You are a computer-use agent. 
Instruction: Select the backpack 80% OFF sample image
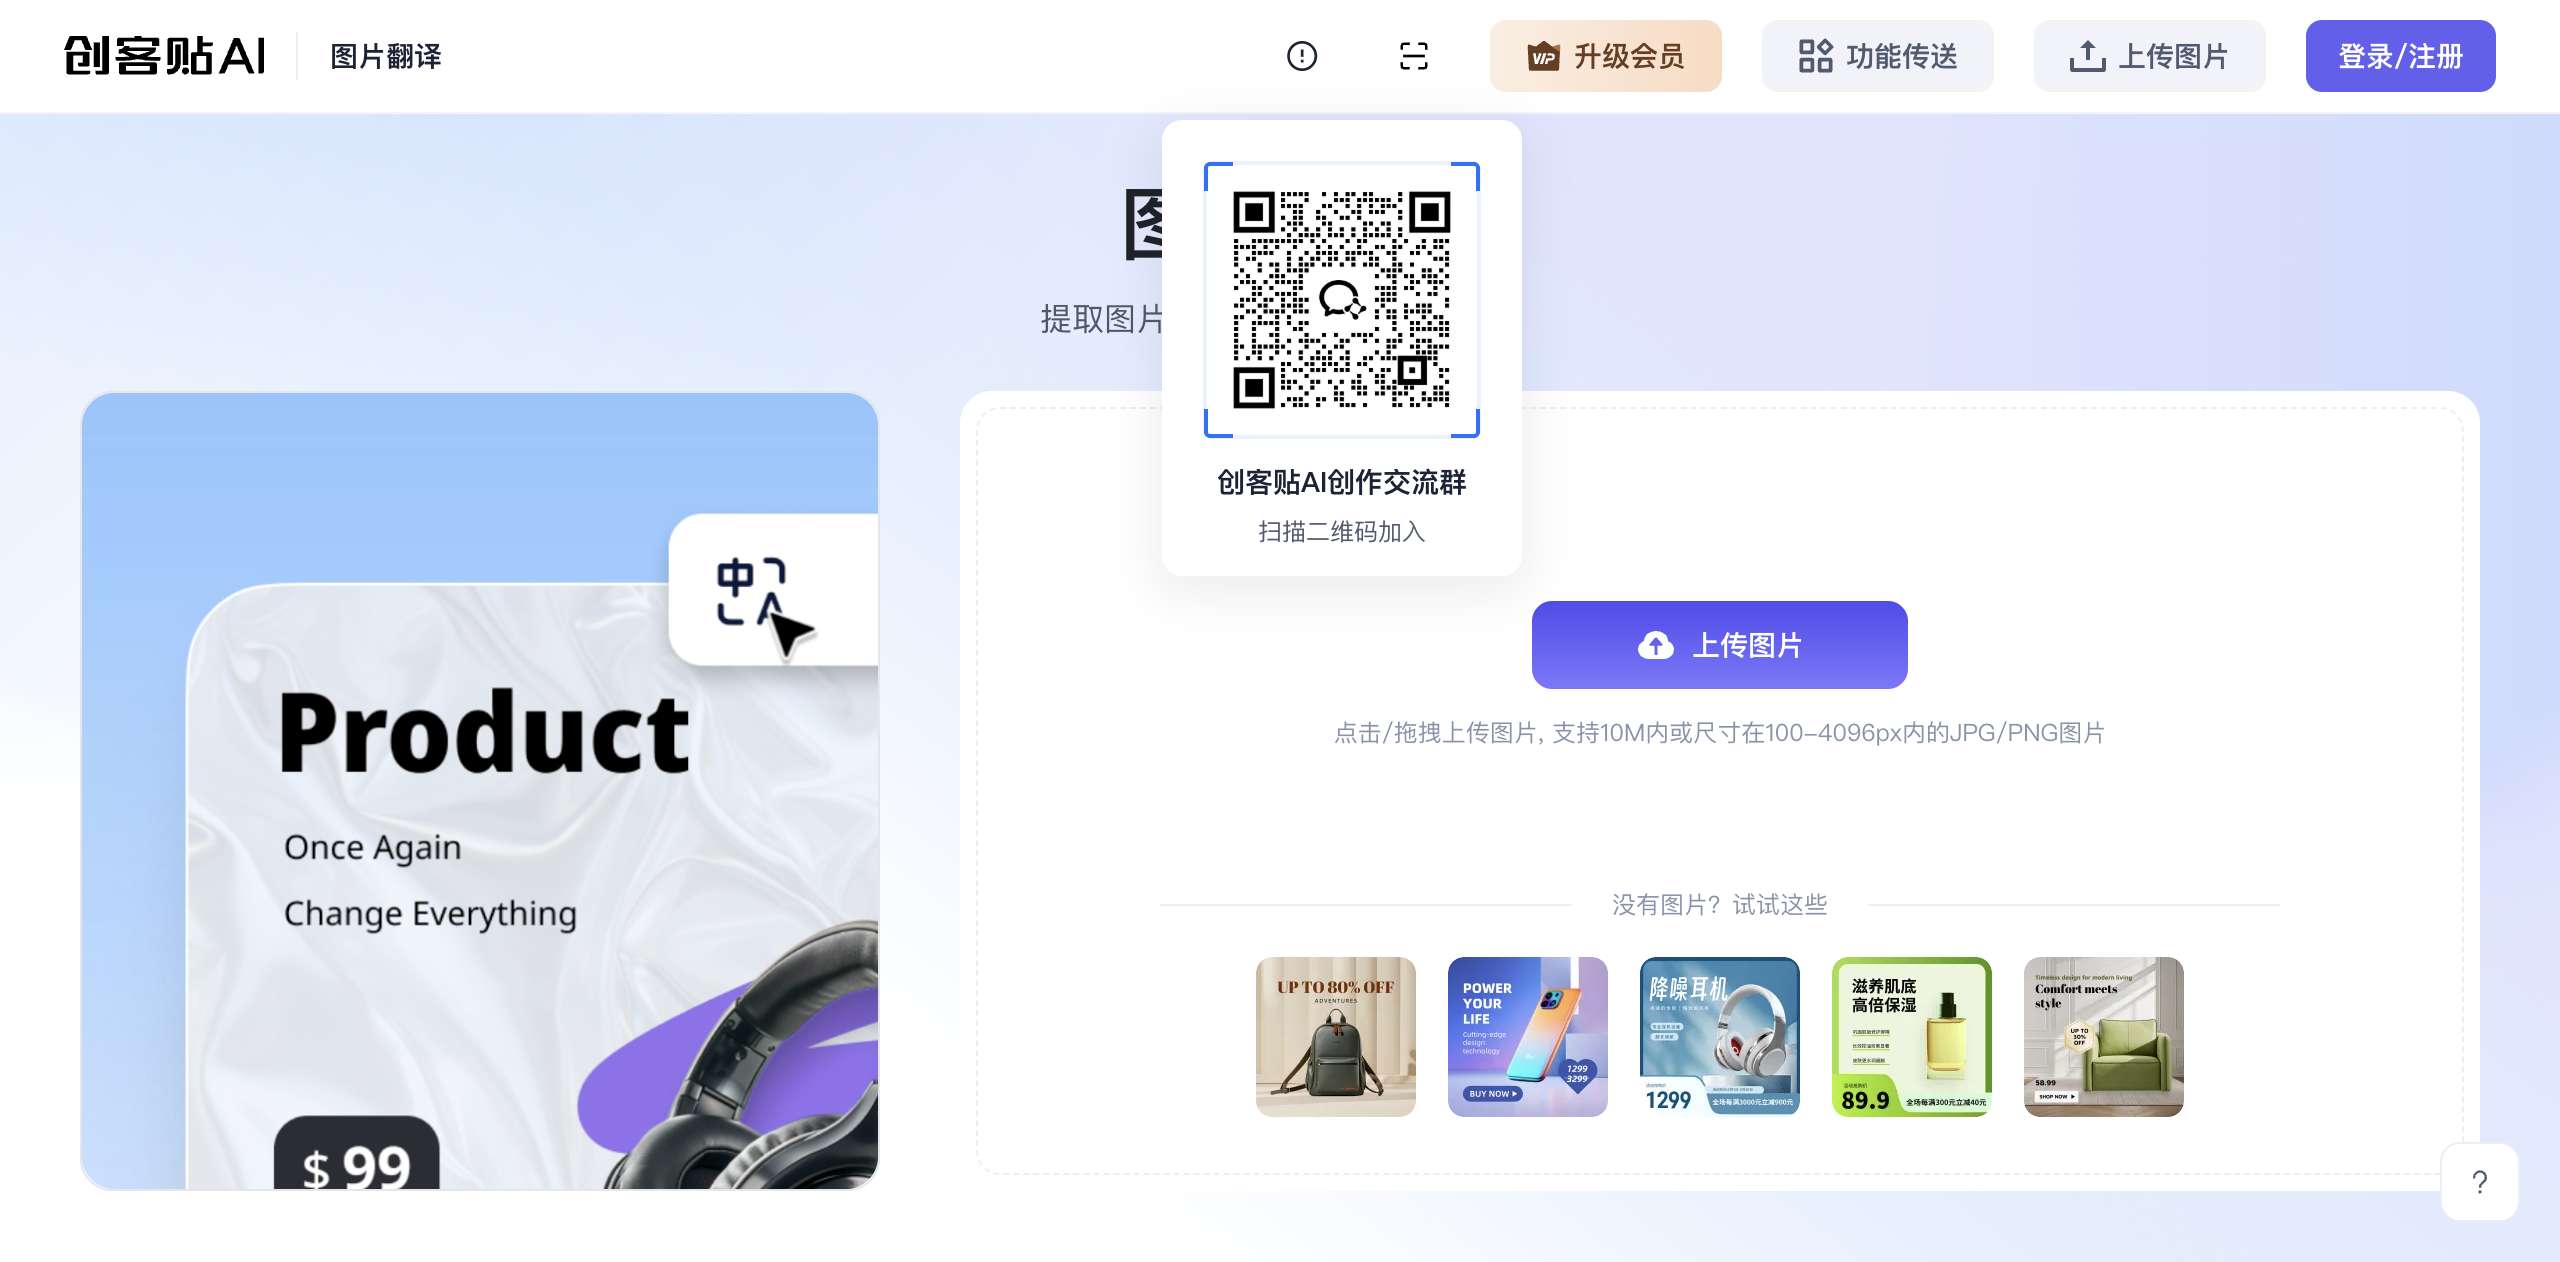(x=1335, y=1036)
